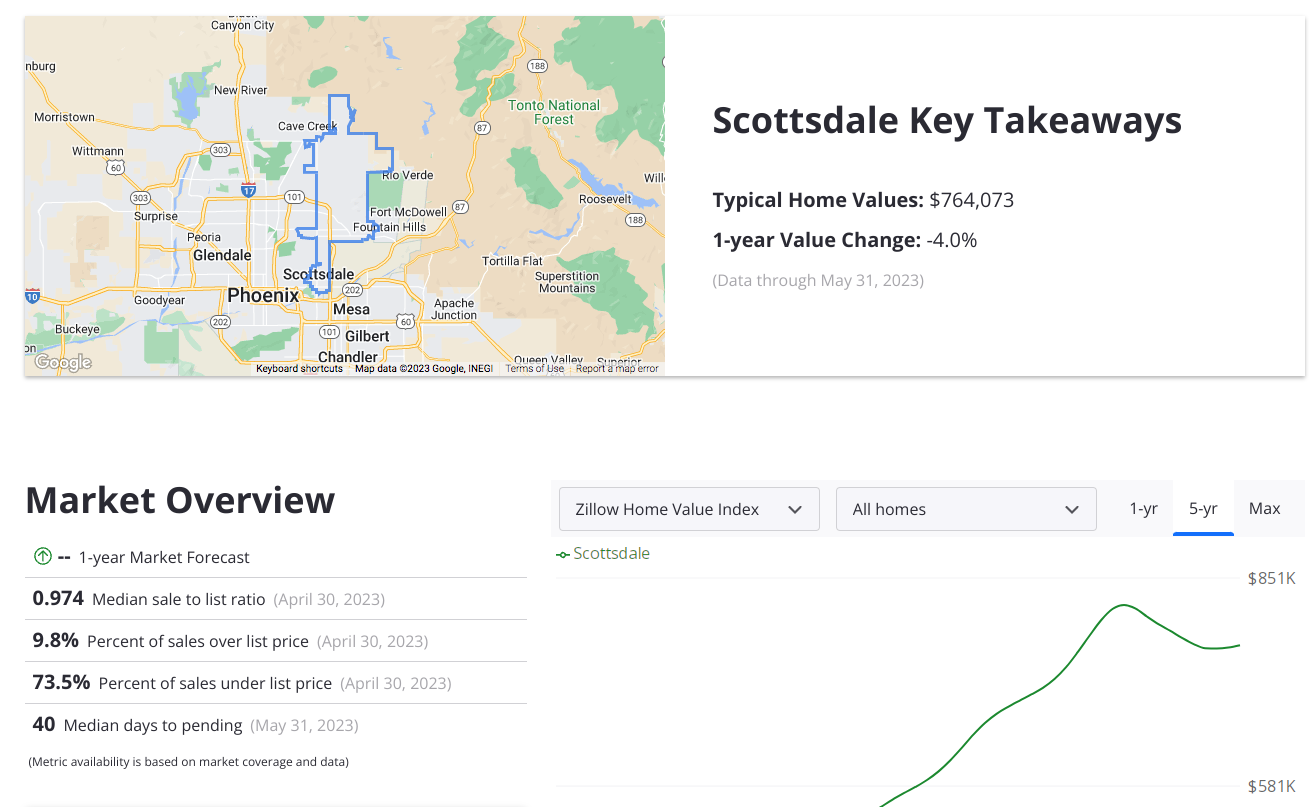The width and height of the screenshot is (1309, 807).
Task: Click the Google logo on the map
Action: (x=62, y=362)
